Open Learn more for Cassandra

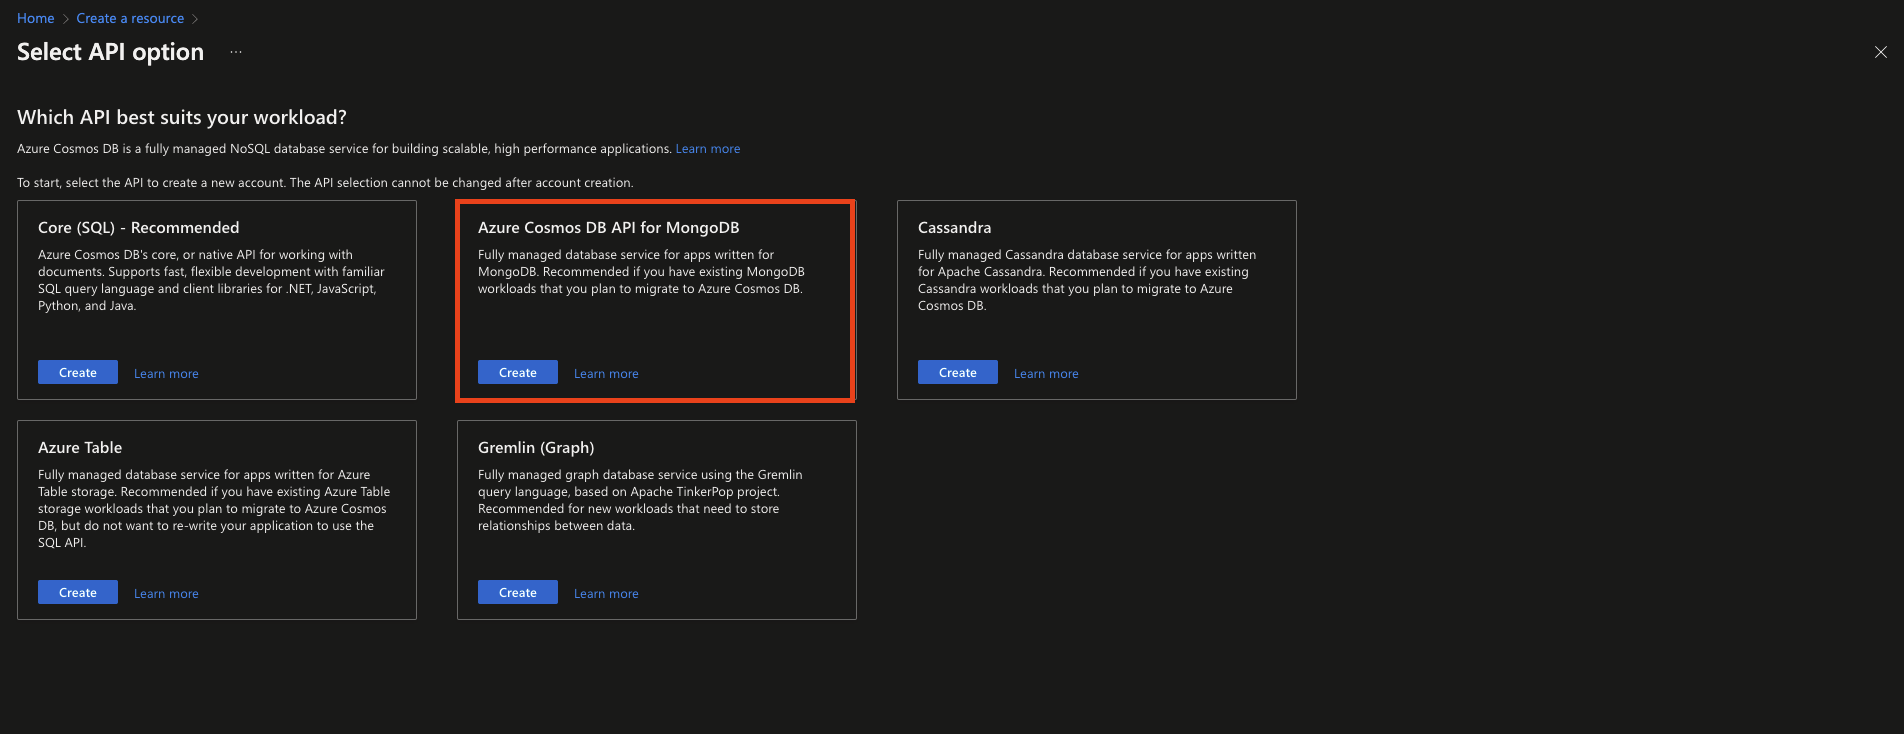1046,374
